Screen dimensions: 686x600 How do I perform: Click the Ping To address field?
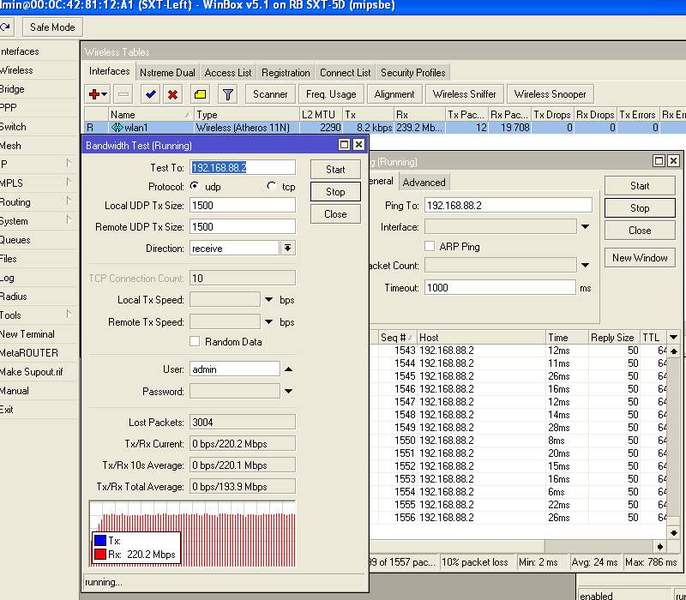tap(508, 205)
